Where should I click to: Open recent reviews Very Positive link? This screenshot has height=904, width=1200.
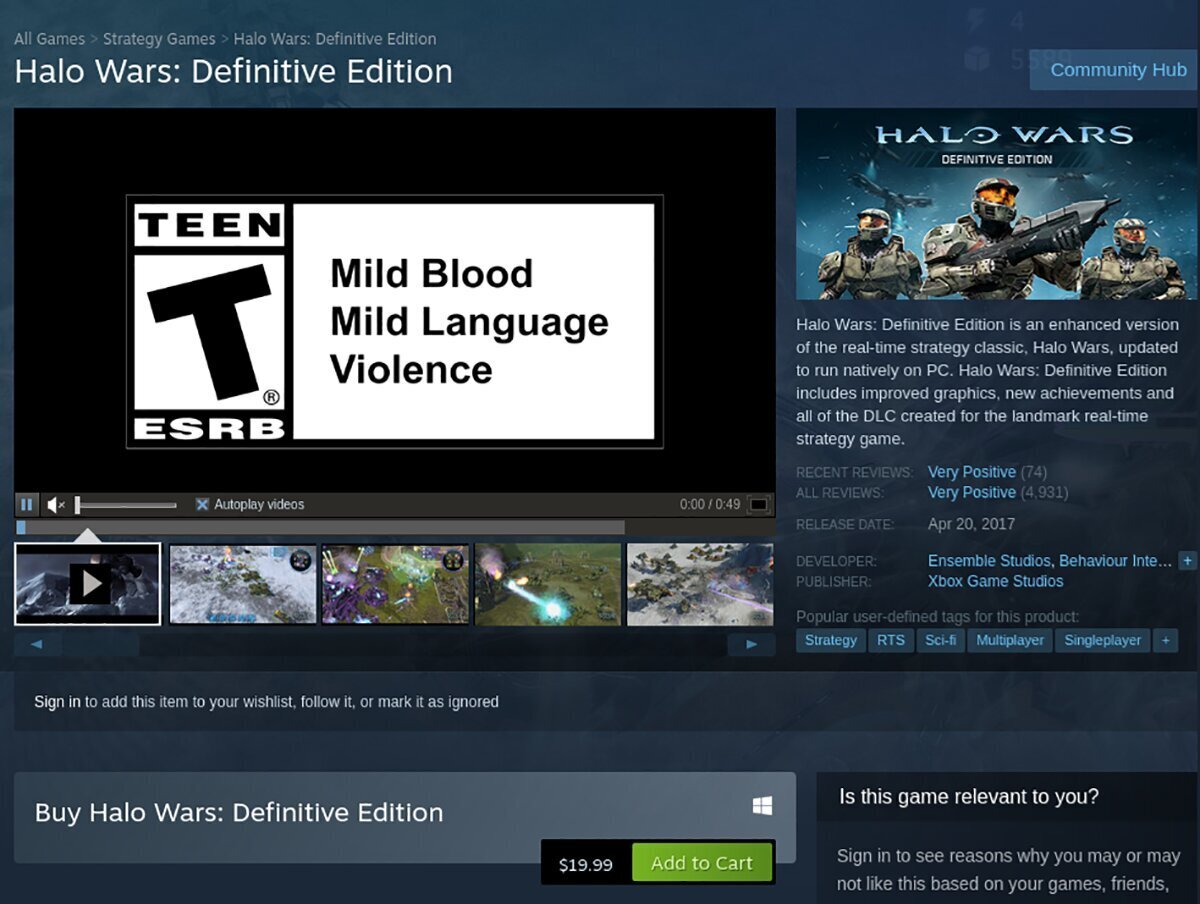pyautogui.click(x=972, y=472)
